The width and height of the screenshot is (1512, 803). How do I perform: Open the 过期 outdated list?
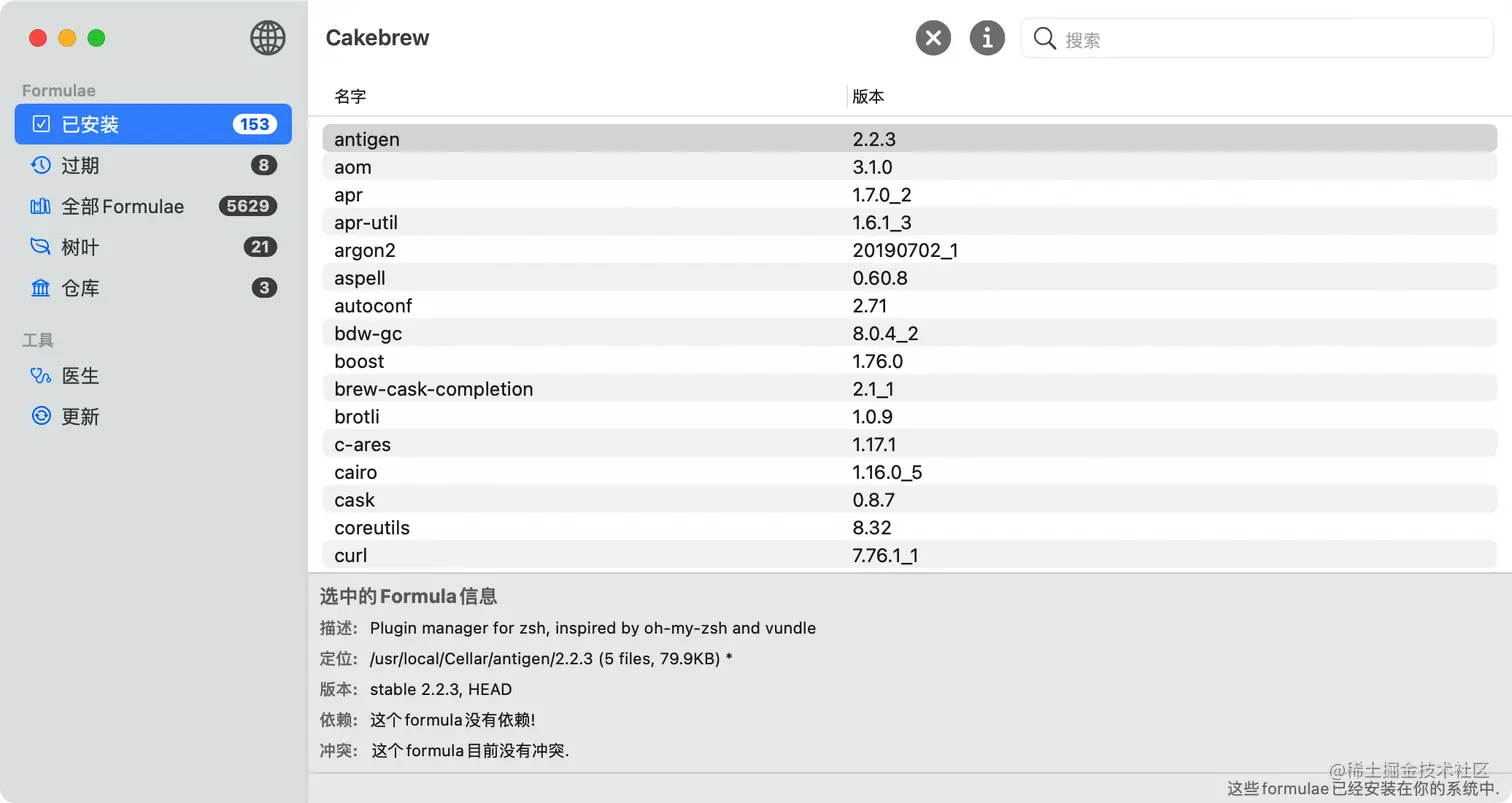click(x=153, y=165)
